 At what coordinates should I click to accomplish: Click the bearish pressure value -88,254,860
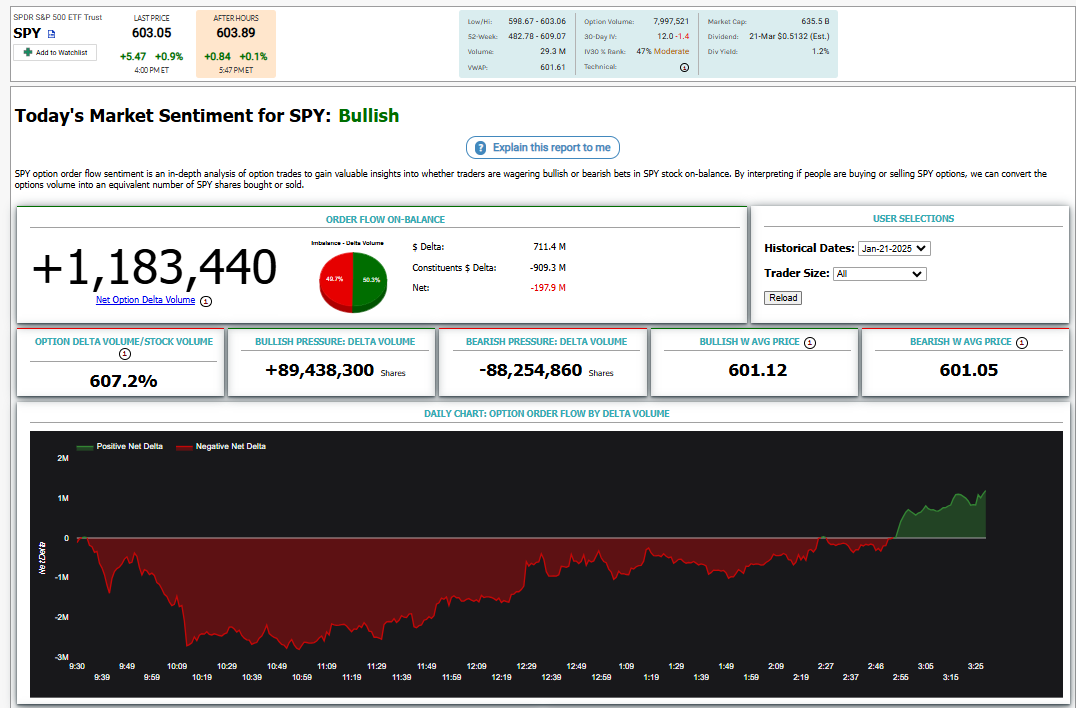530,370
